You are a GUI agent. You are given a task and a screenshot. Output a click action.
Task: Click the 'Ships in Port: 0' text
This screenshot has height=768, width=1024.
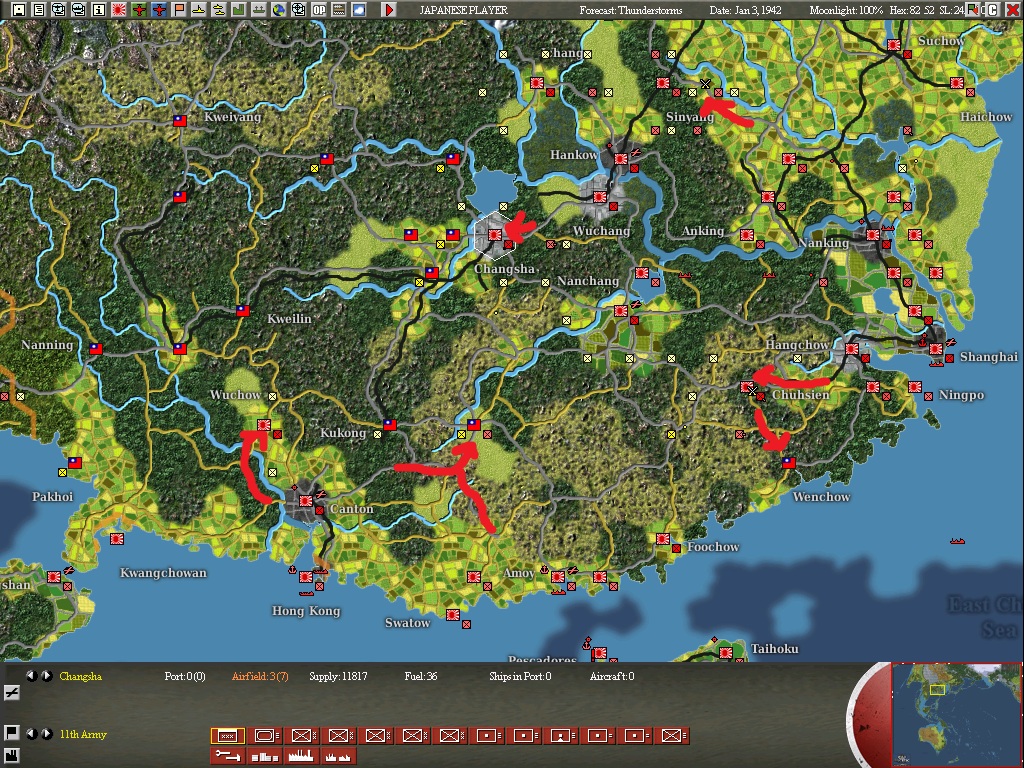[520, 676]
